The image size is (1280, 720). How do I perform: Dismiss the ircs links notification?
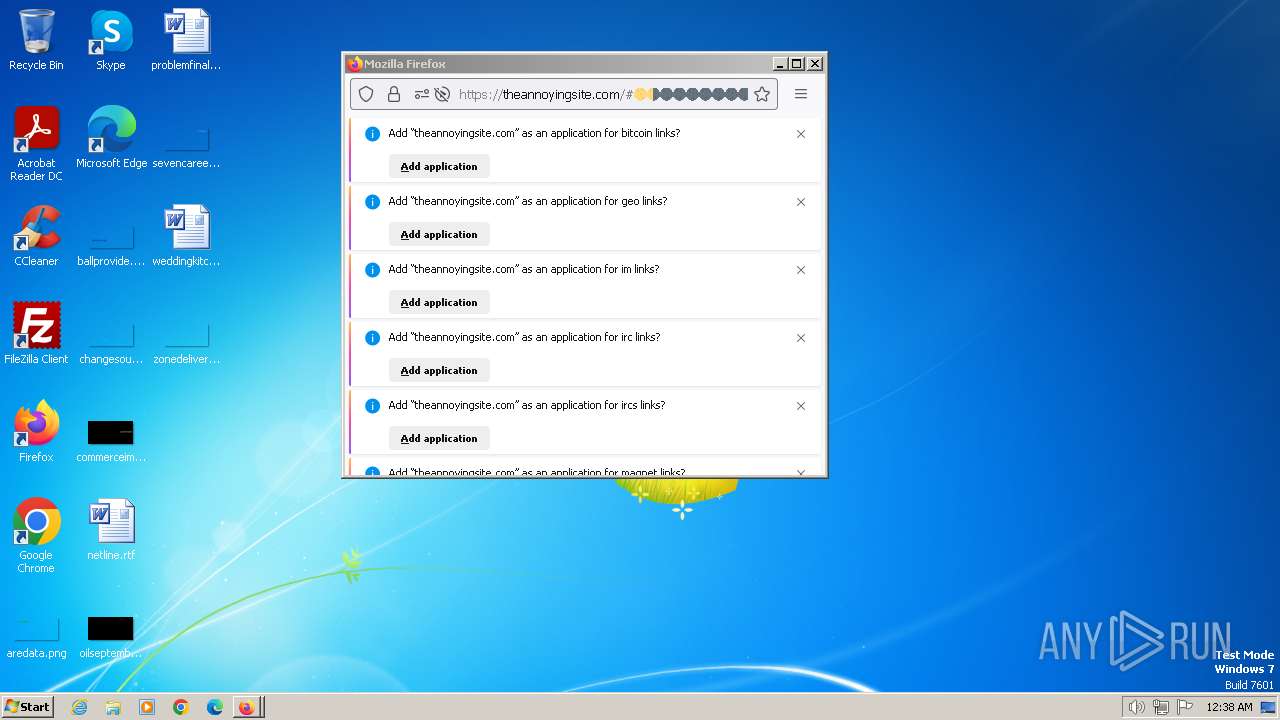[801, 406]
